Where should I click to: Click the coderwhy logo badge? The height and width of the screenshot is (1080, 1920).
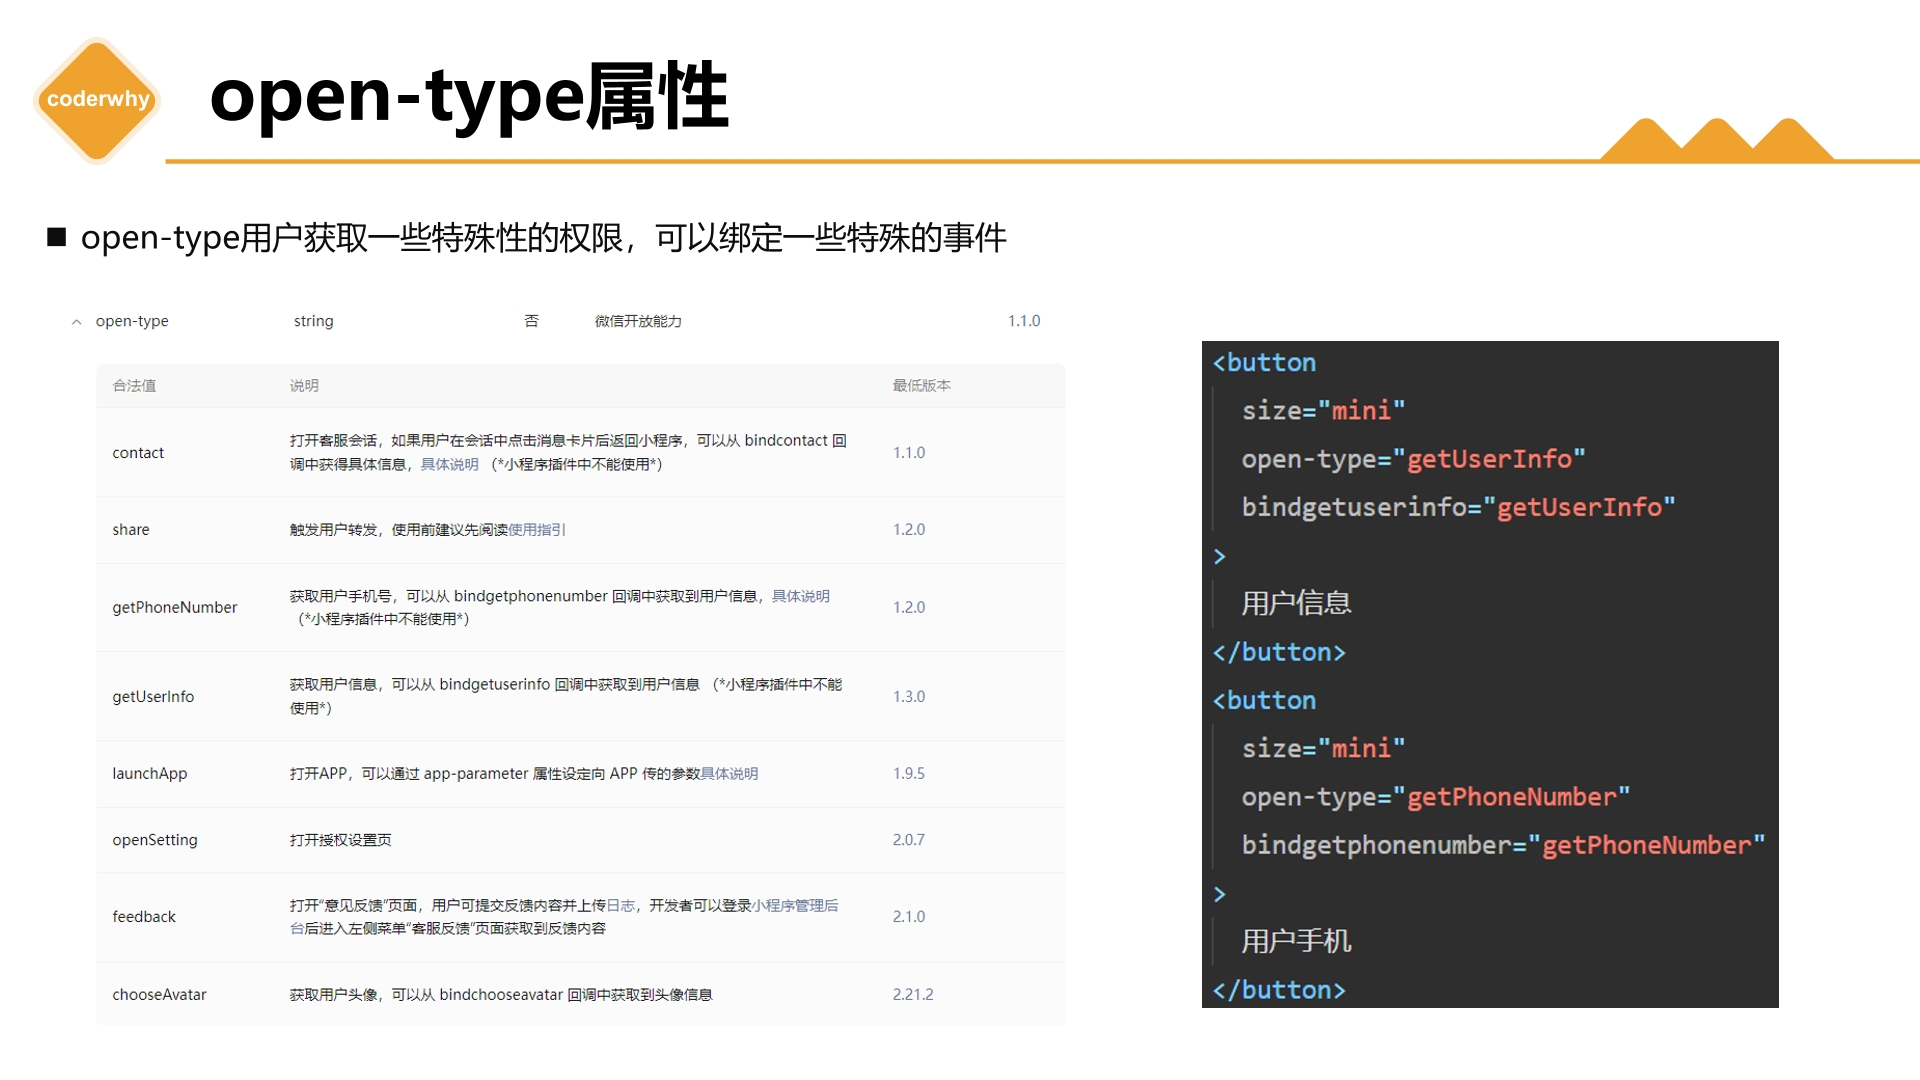pyautogui.click(x=97, y=99)
